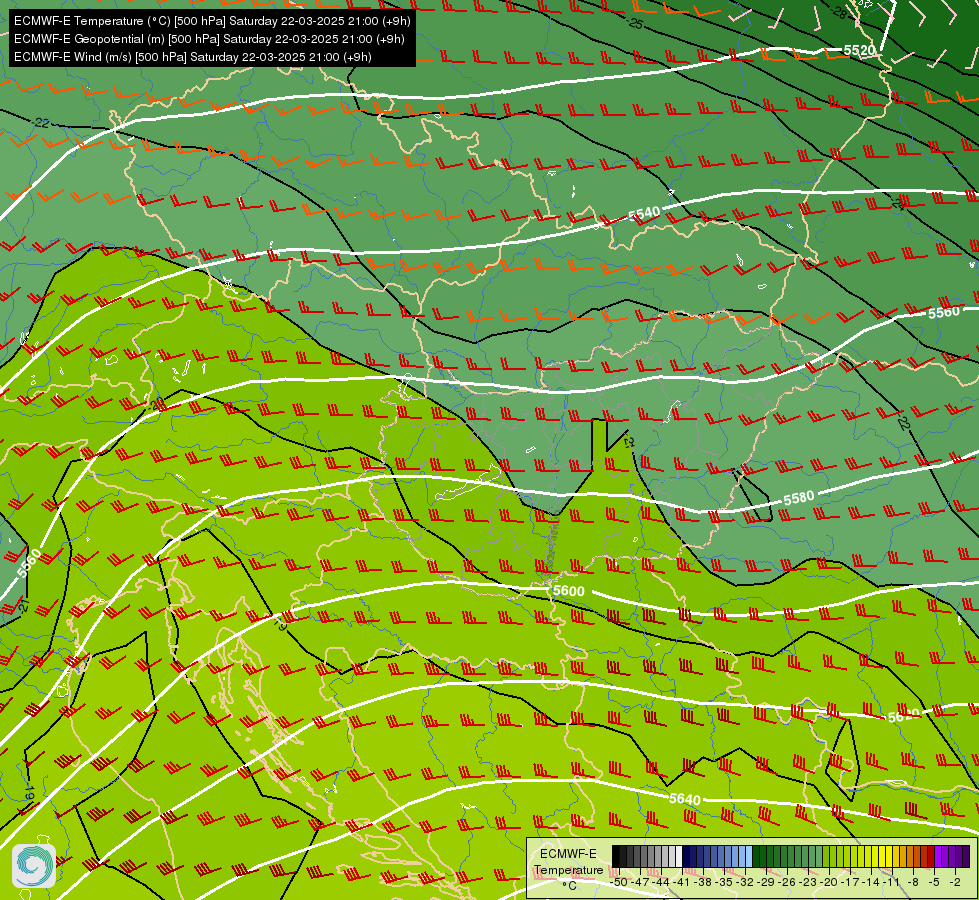Click the 5580 geopotential contour label
The image size is (979, 900).
799,498
